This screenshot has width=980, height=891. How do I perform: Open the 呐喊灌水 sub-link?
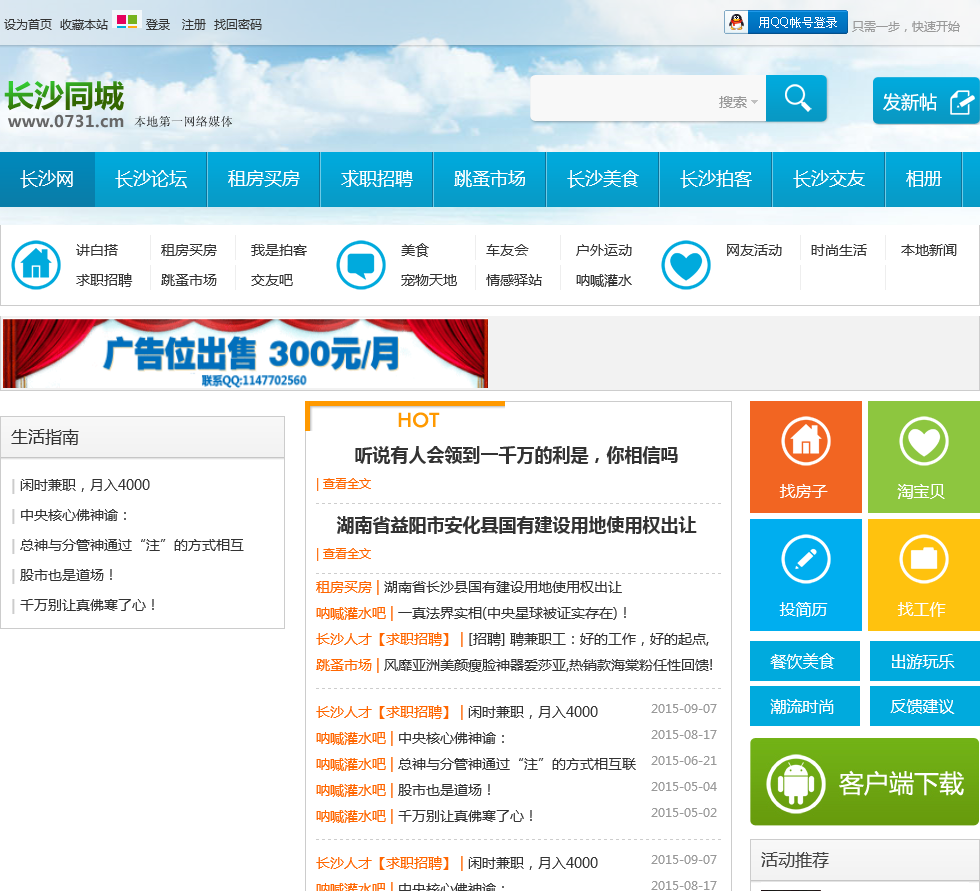604,280
